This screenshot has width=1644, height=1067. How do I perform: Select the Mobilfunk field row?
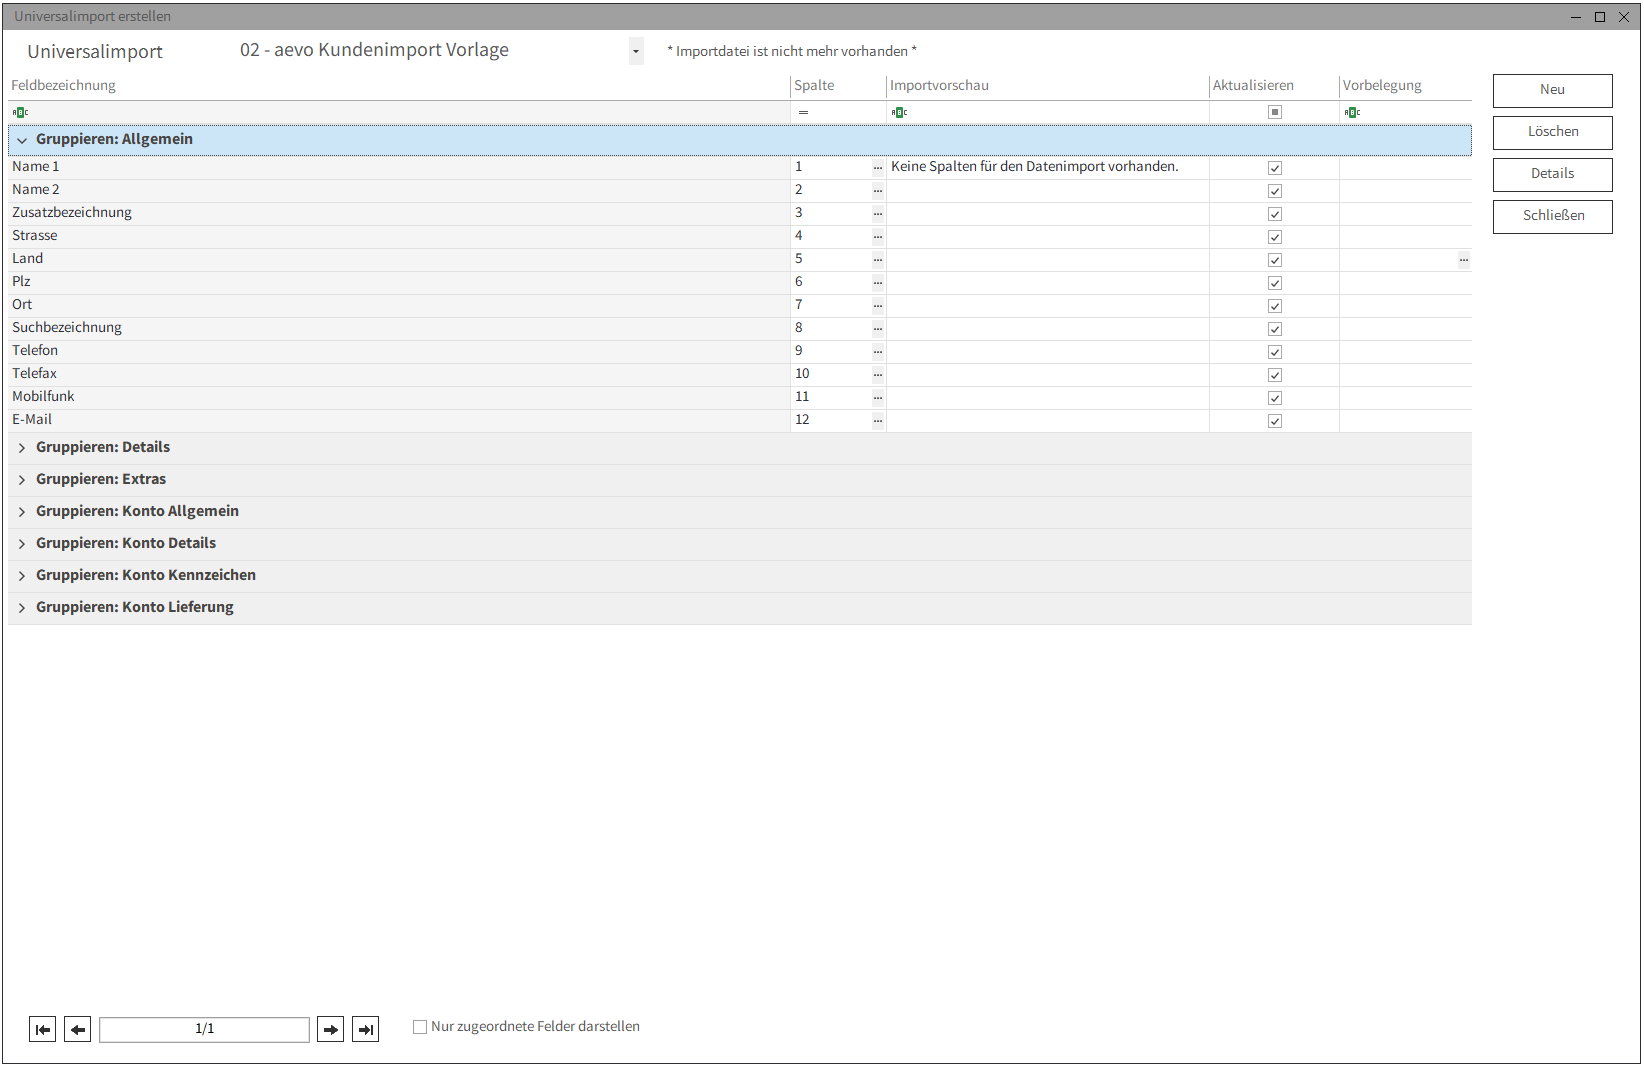[x=740, y=397]
